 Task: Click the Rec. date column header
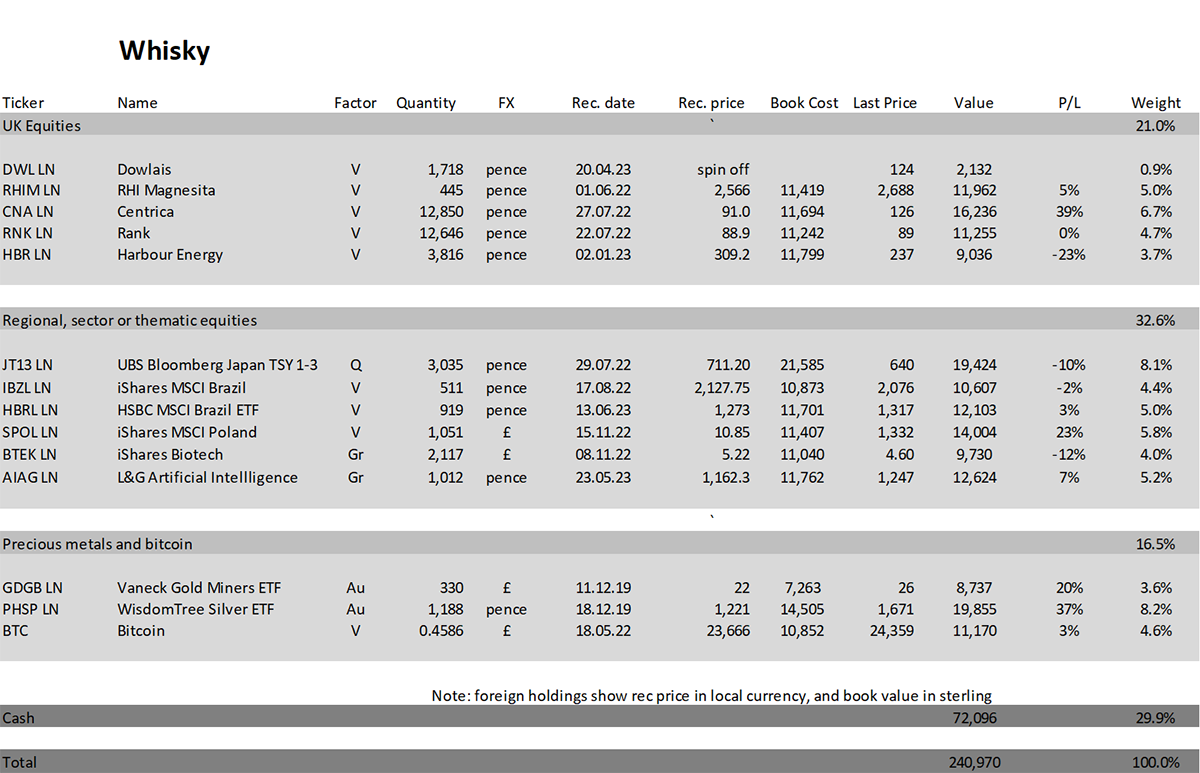point(603,102)
